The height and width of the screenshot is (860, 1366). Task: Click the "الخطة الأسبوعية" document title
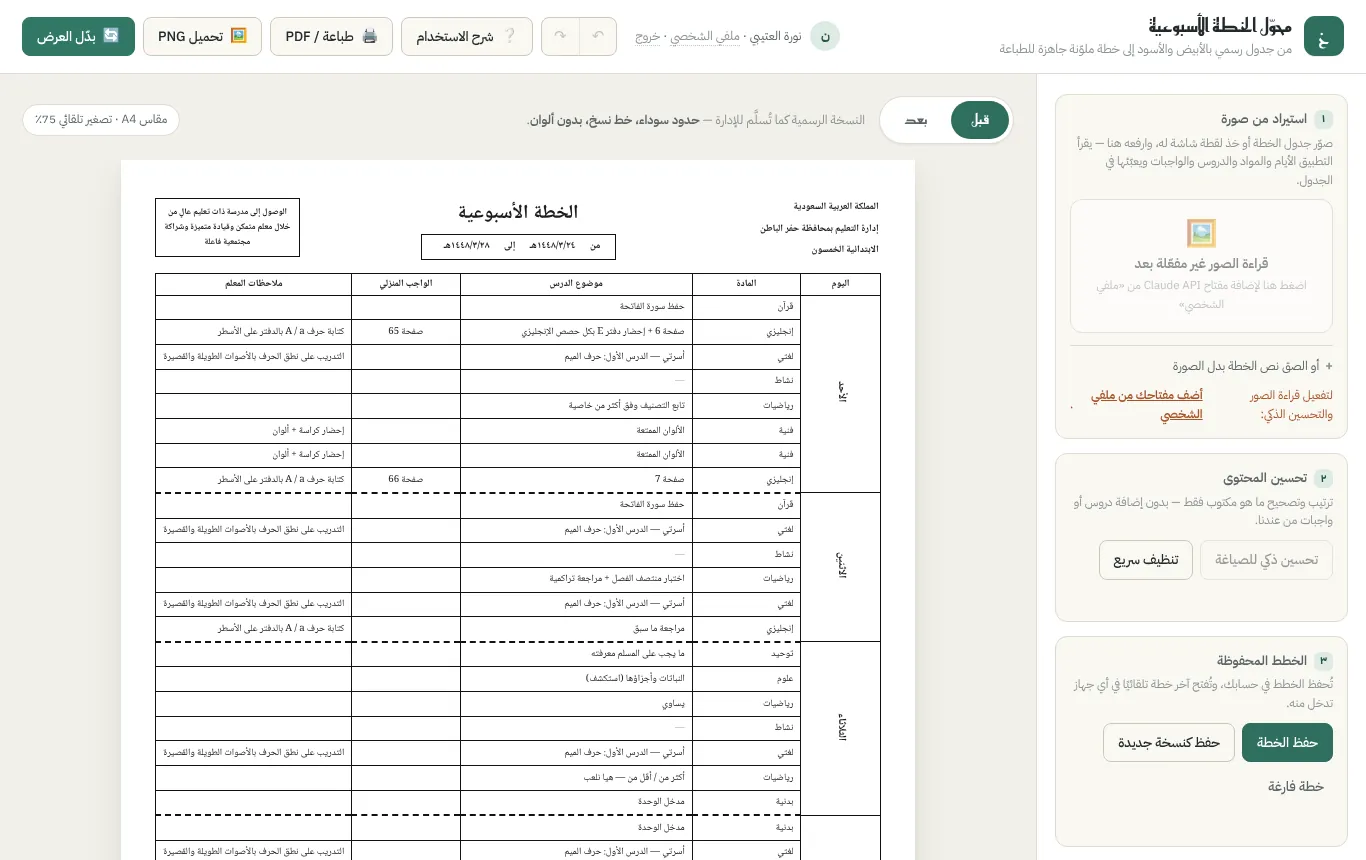(x=518, y=211)
